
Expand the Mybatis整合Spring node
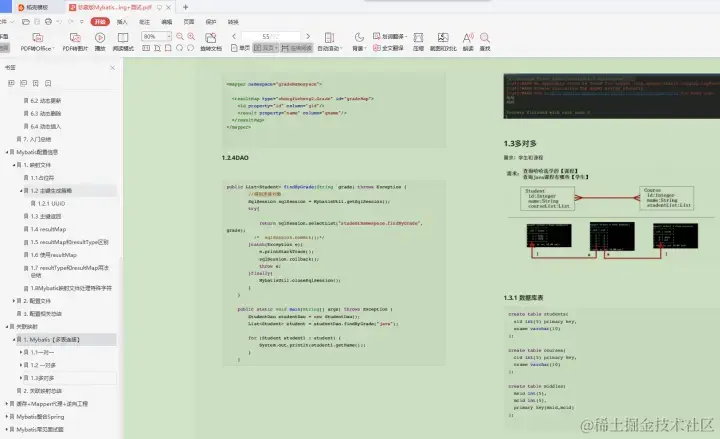7,416
